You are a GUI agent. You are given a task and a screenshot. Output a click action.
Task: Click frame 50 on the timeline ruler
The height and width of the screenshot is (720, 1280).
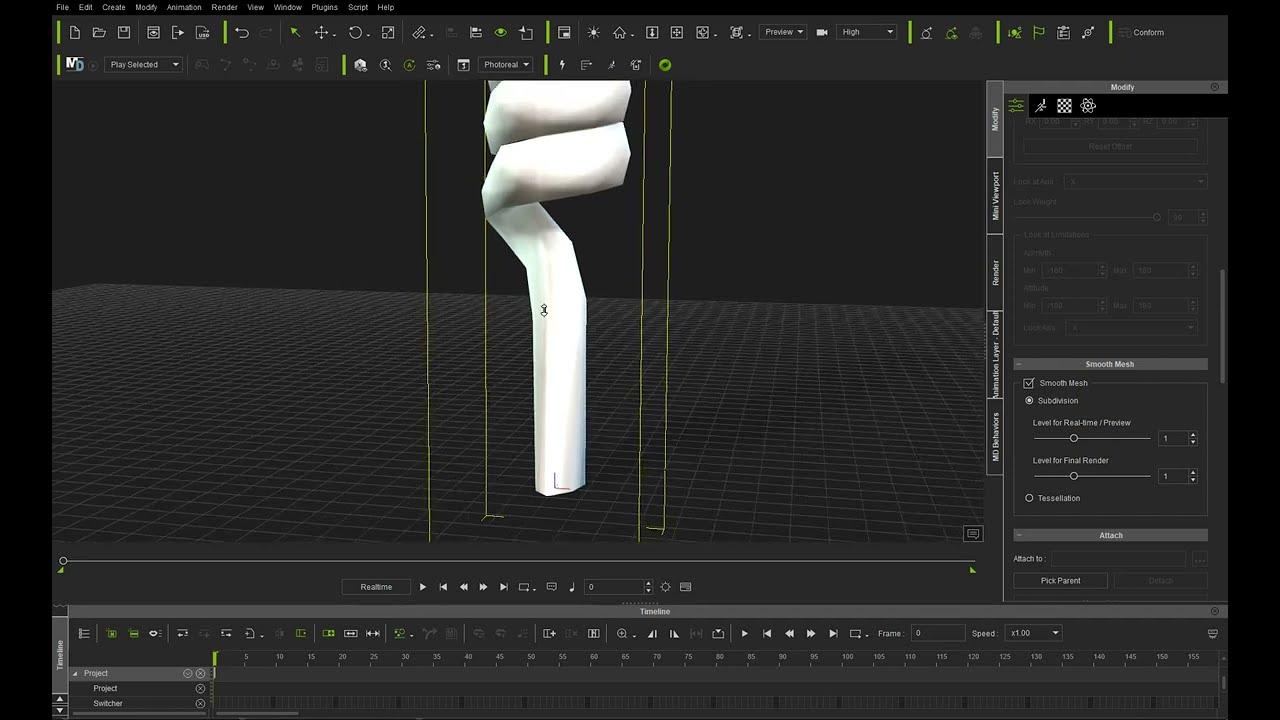click(531, 657)
